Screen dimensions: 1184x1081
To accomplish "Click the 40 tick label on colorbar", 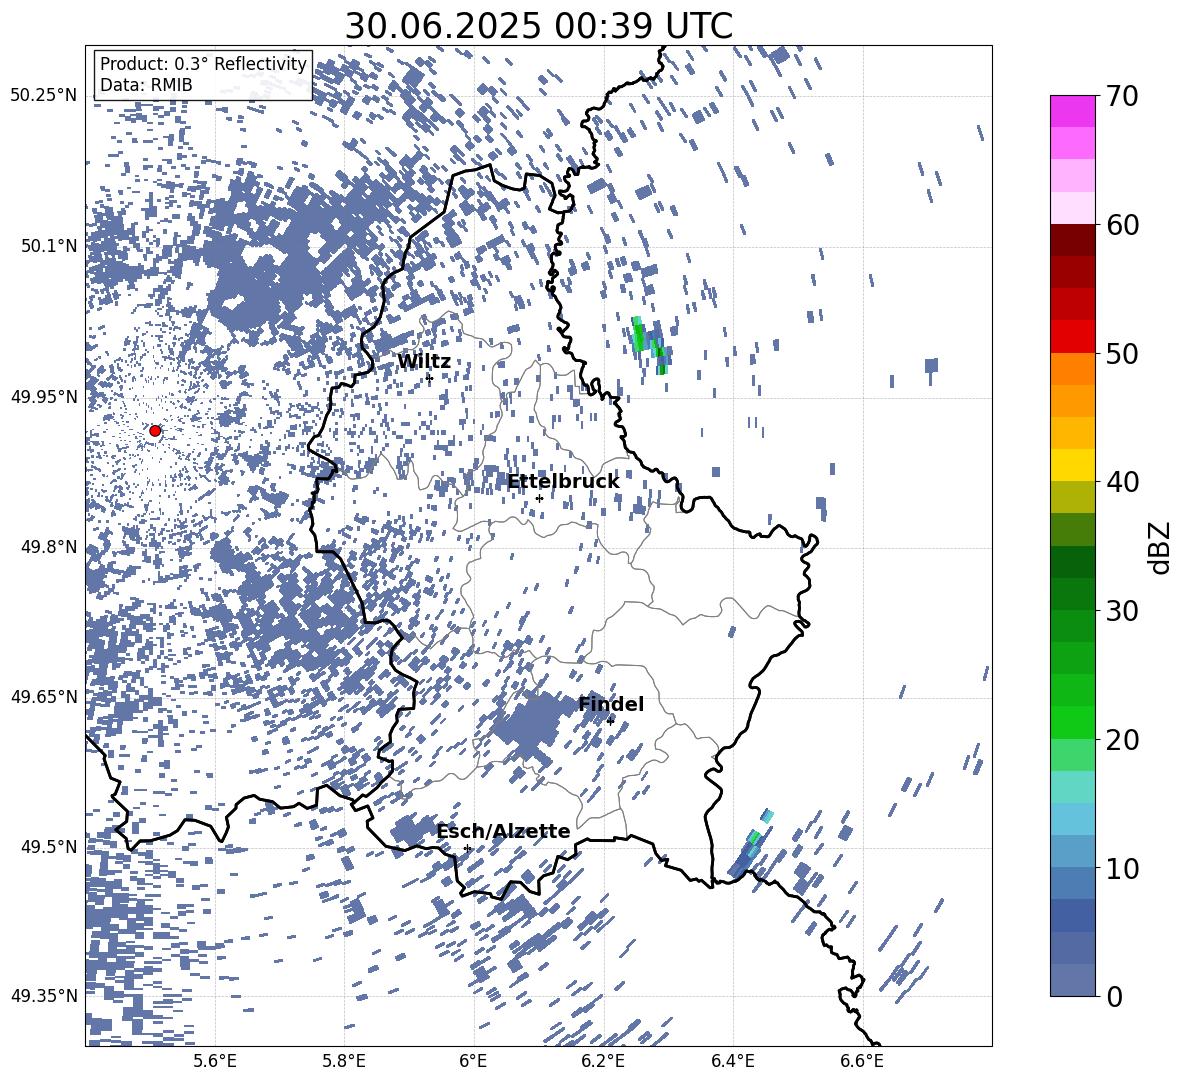I will pyautogui.click(x=1123, y=482).
